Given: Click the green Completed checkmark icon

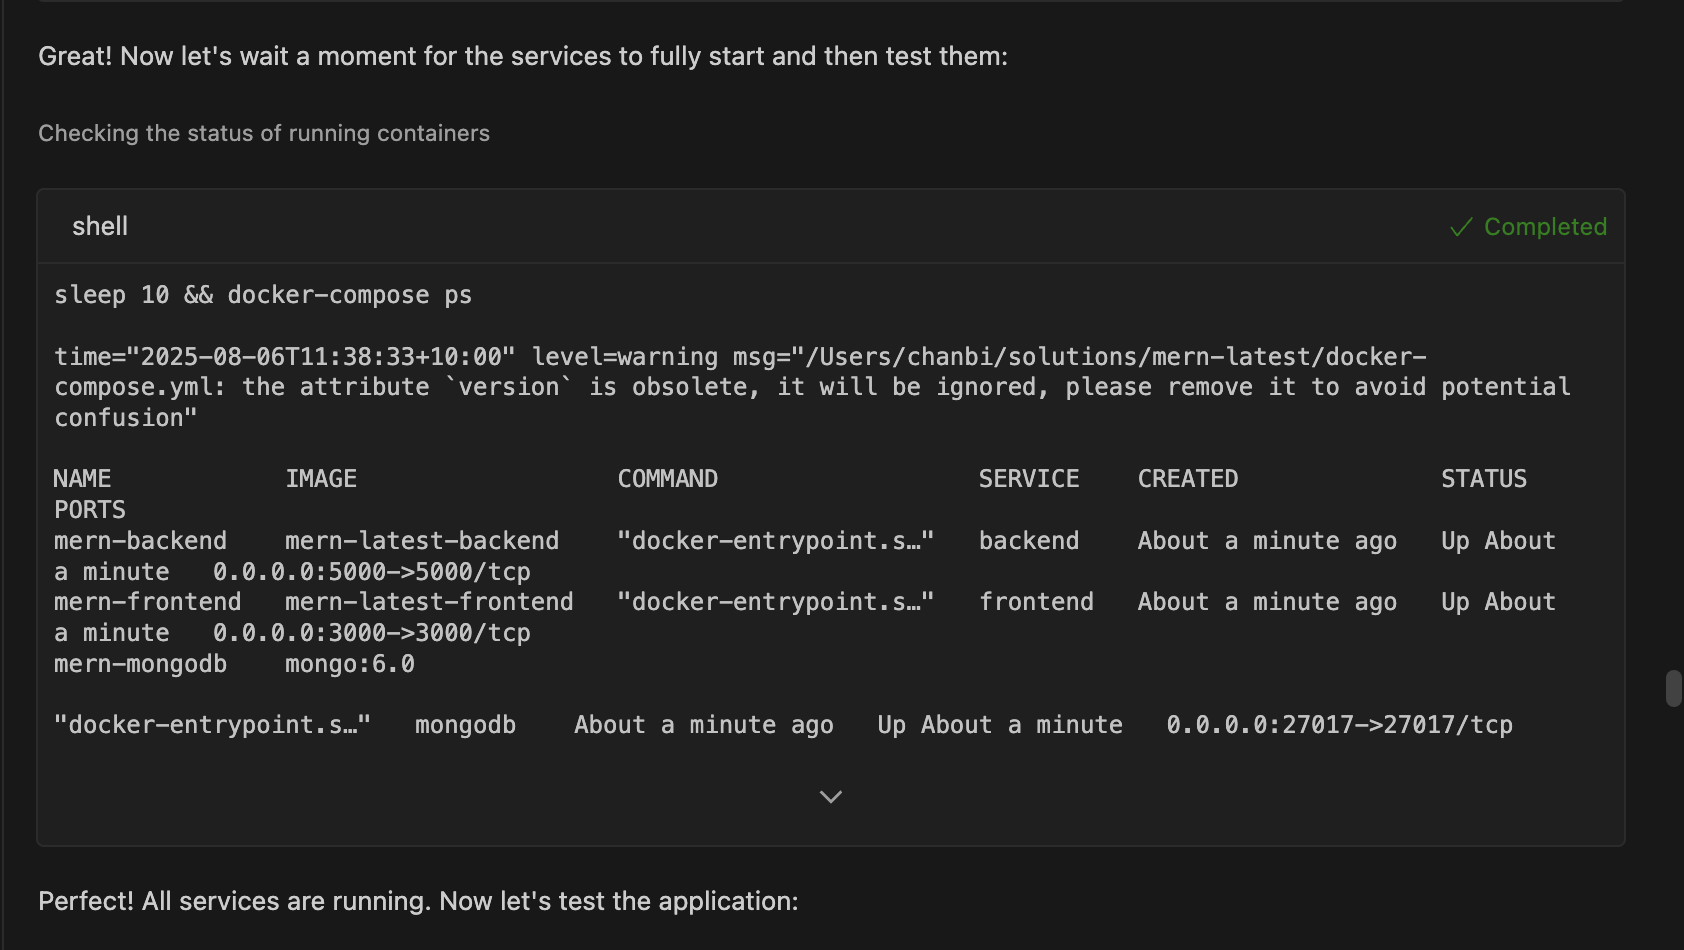Looking at the screenshot, I should point(1461,227).
